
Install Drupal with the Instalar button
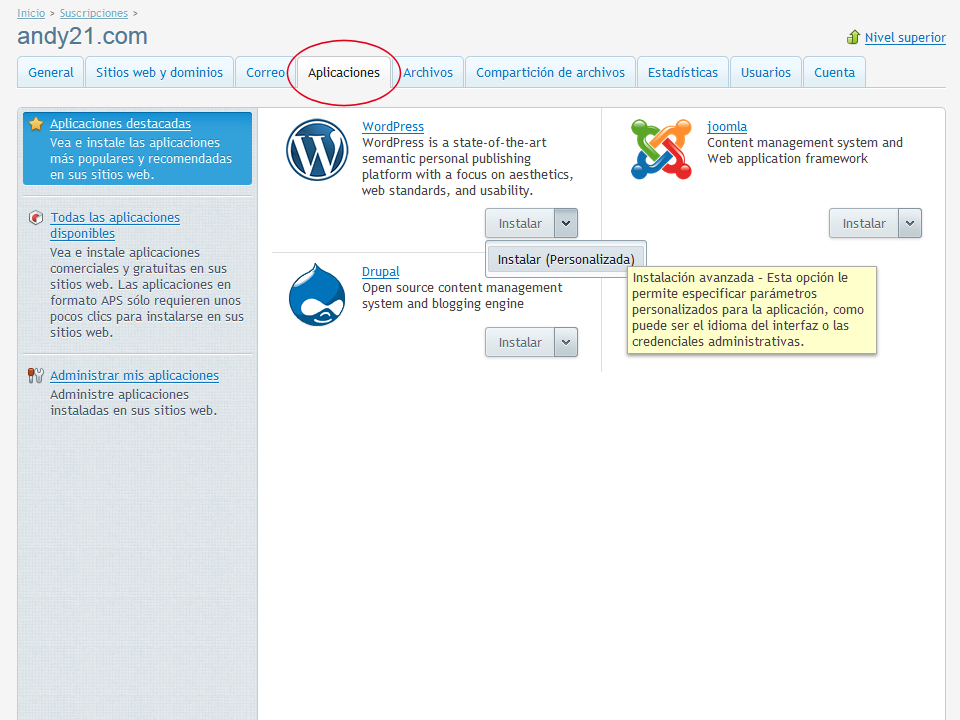click(520, 342)
